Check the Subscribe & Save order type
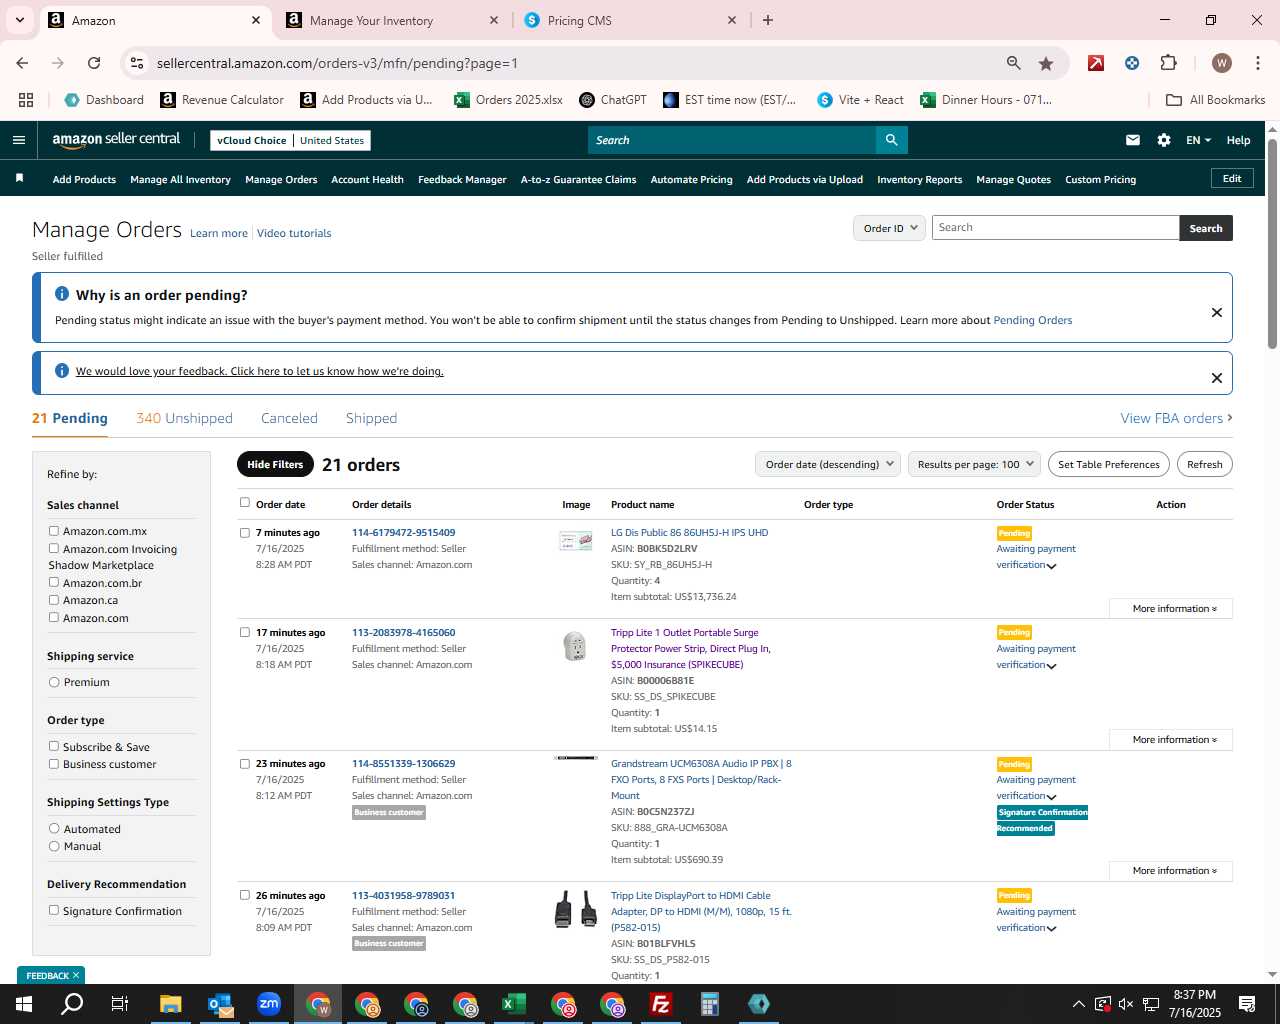The image size is (1280, 1024). point(54,746)
